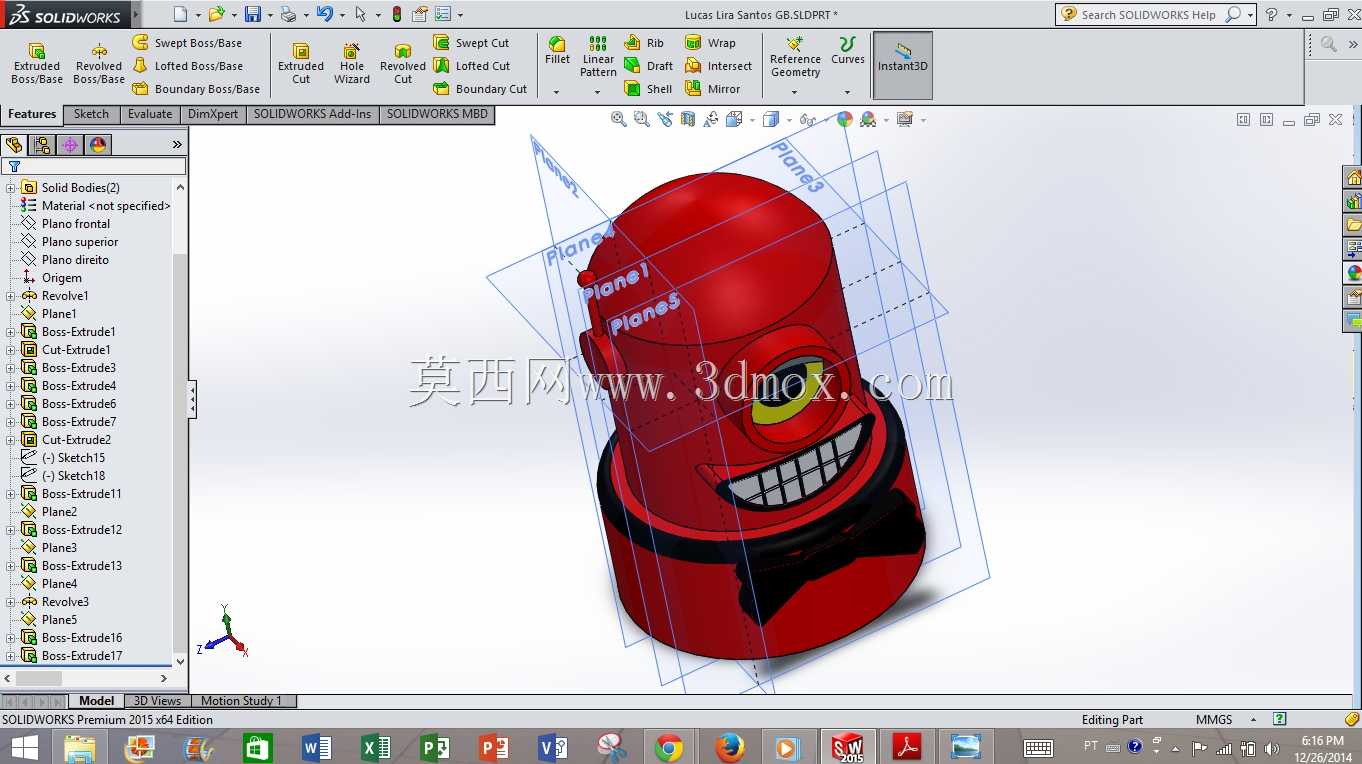Click the Undo icon in the toolbar
Image resolution: width=1362 pixels, height=764 pixels.
(324, 14)
